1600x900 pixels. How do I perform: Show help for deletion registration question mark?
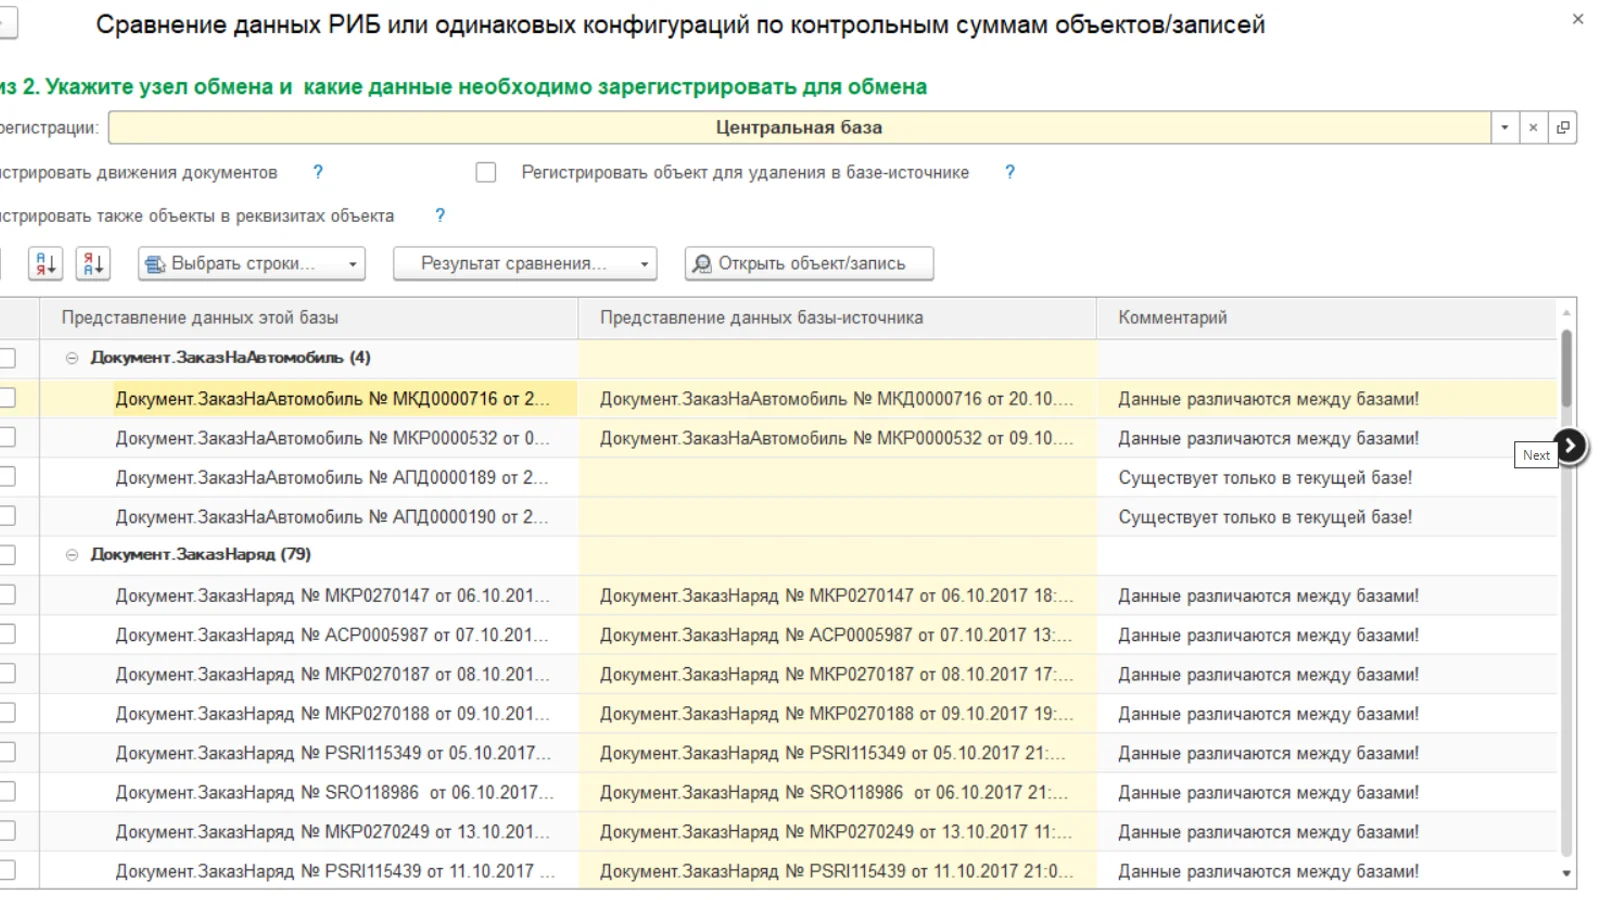coord(1010,172)
